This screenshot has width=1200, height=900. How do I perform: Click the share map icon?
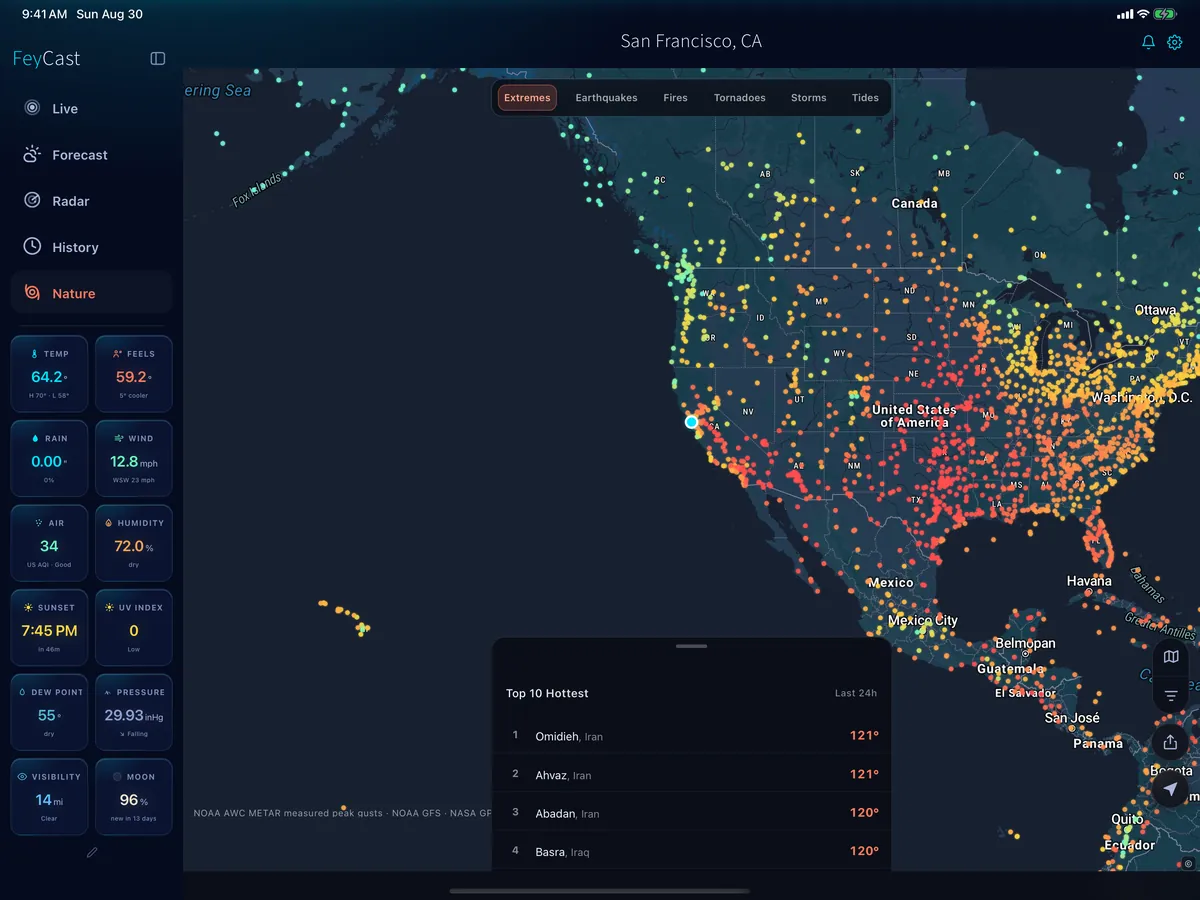[1170, 742]
